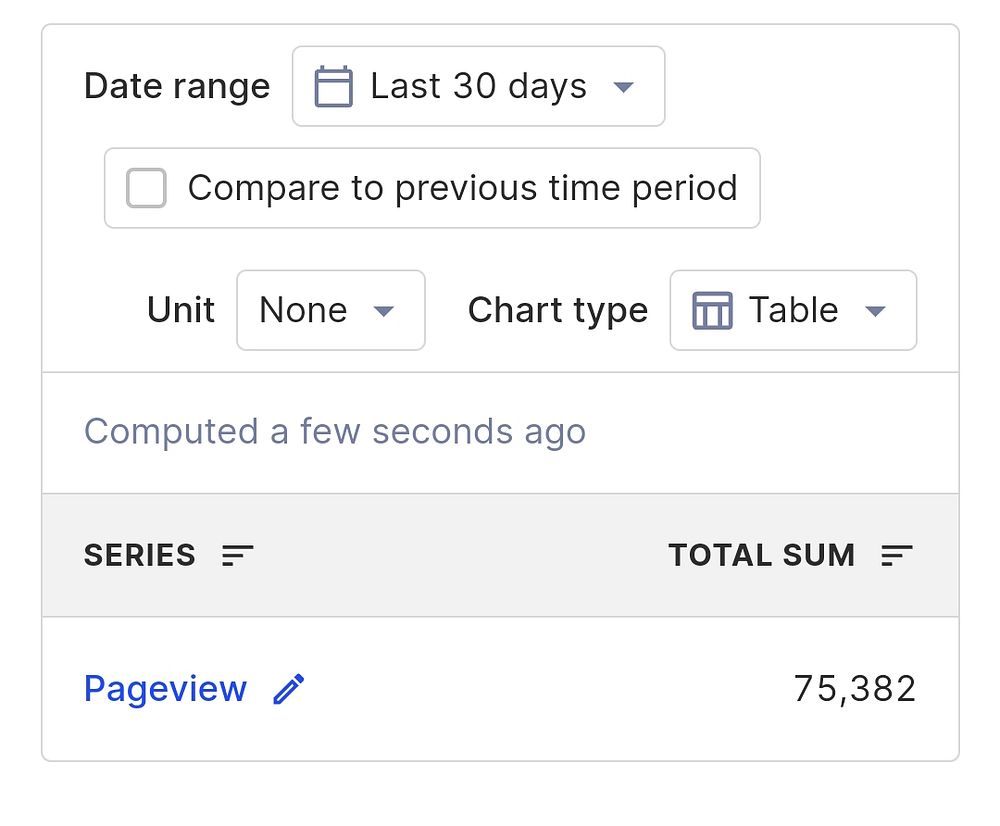Open the Chart type dropdown showing Table

pos(792,311)
